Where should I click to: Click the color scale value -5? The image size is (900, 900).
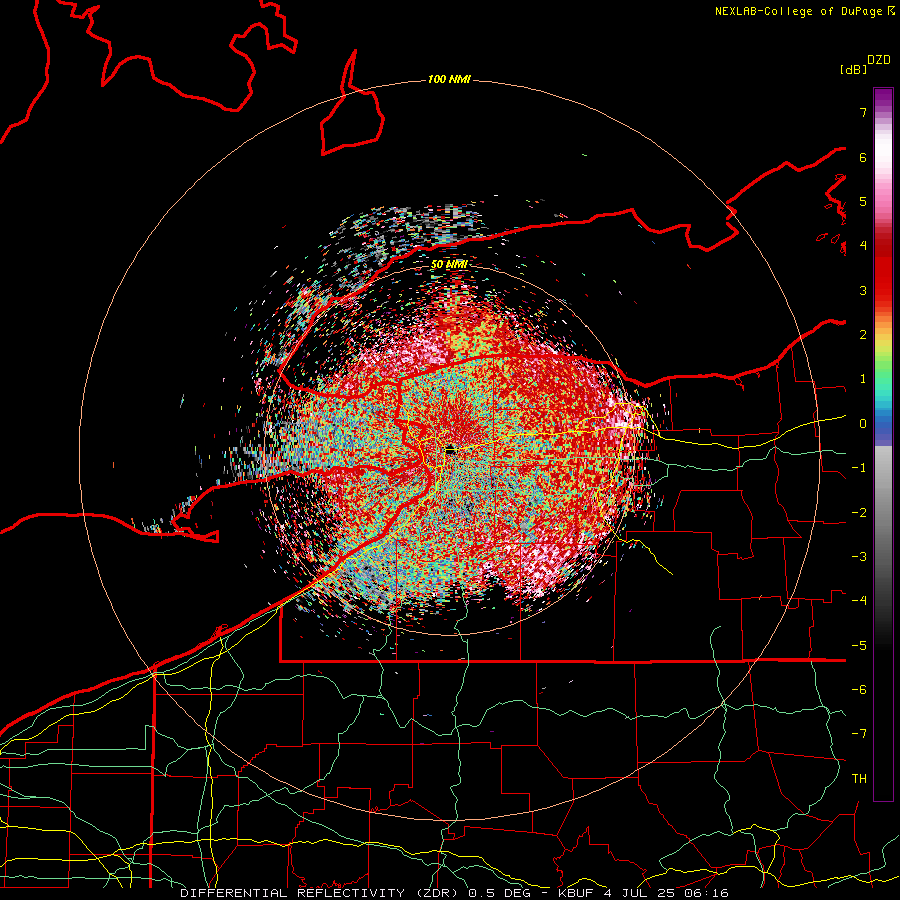(x=859, y=646)
